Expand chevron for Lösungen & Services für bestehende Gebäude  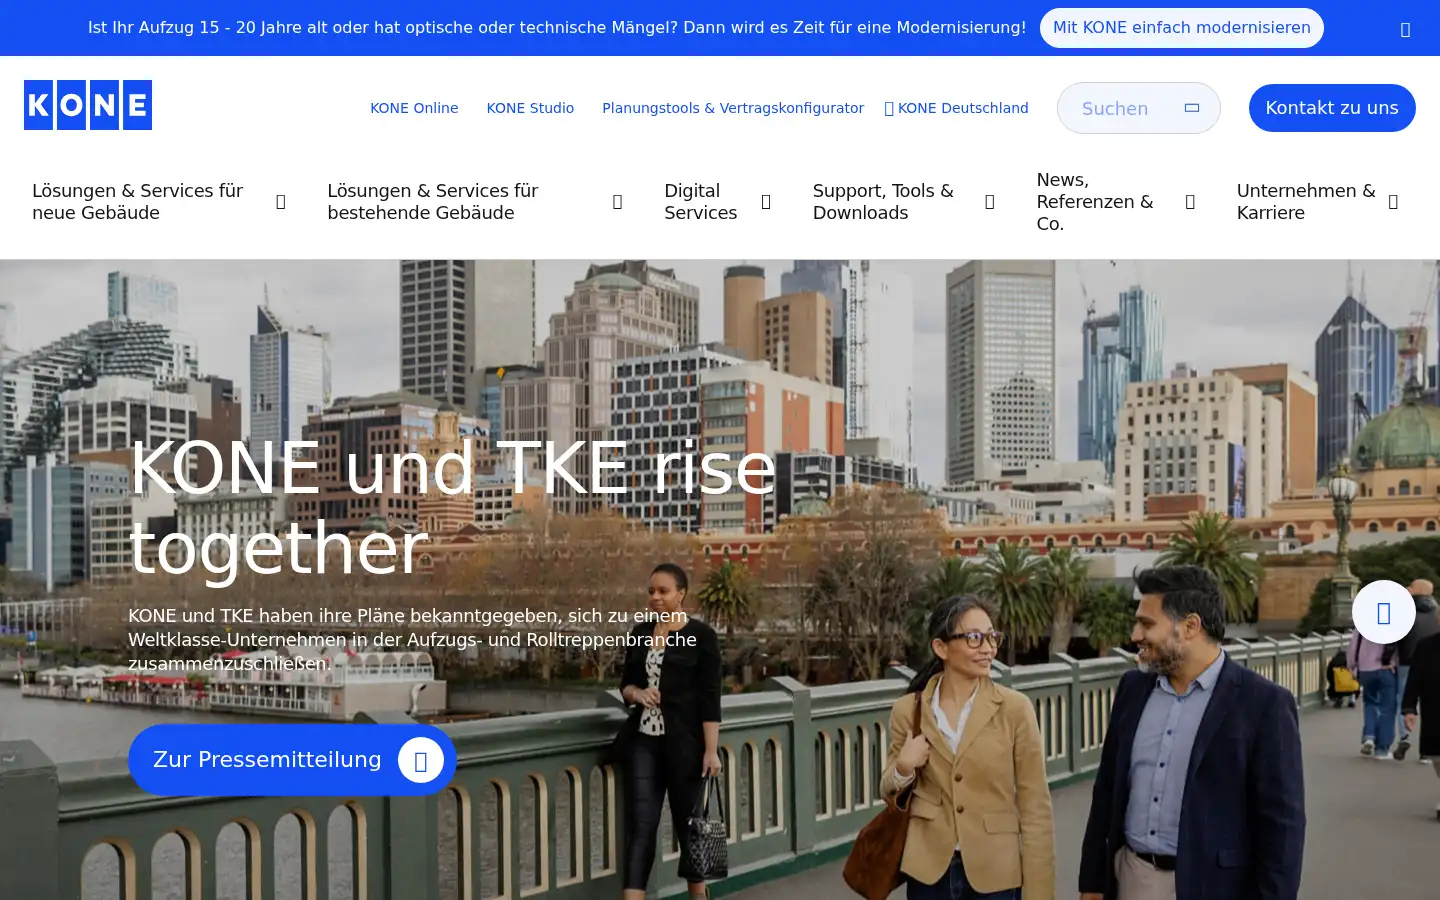[x=617, y=202]
